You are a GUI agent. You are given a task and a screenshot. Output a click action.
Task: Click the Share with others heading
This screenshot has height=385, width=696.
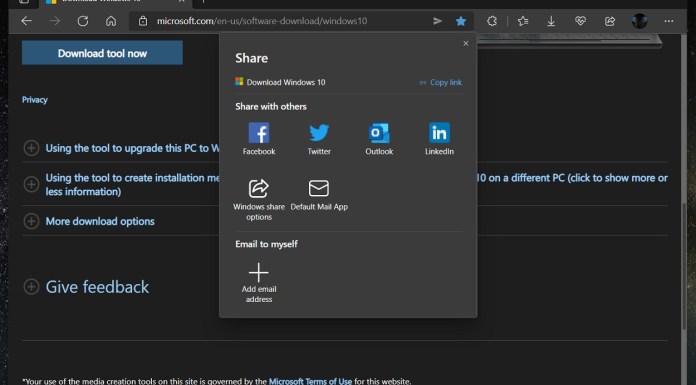point(271,107)
